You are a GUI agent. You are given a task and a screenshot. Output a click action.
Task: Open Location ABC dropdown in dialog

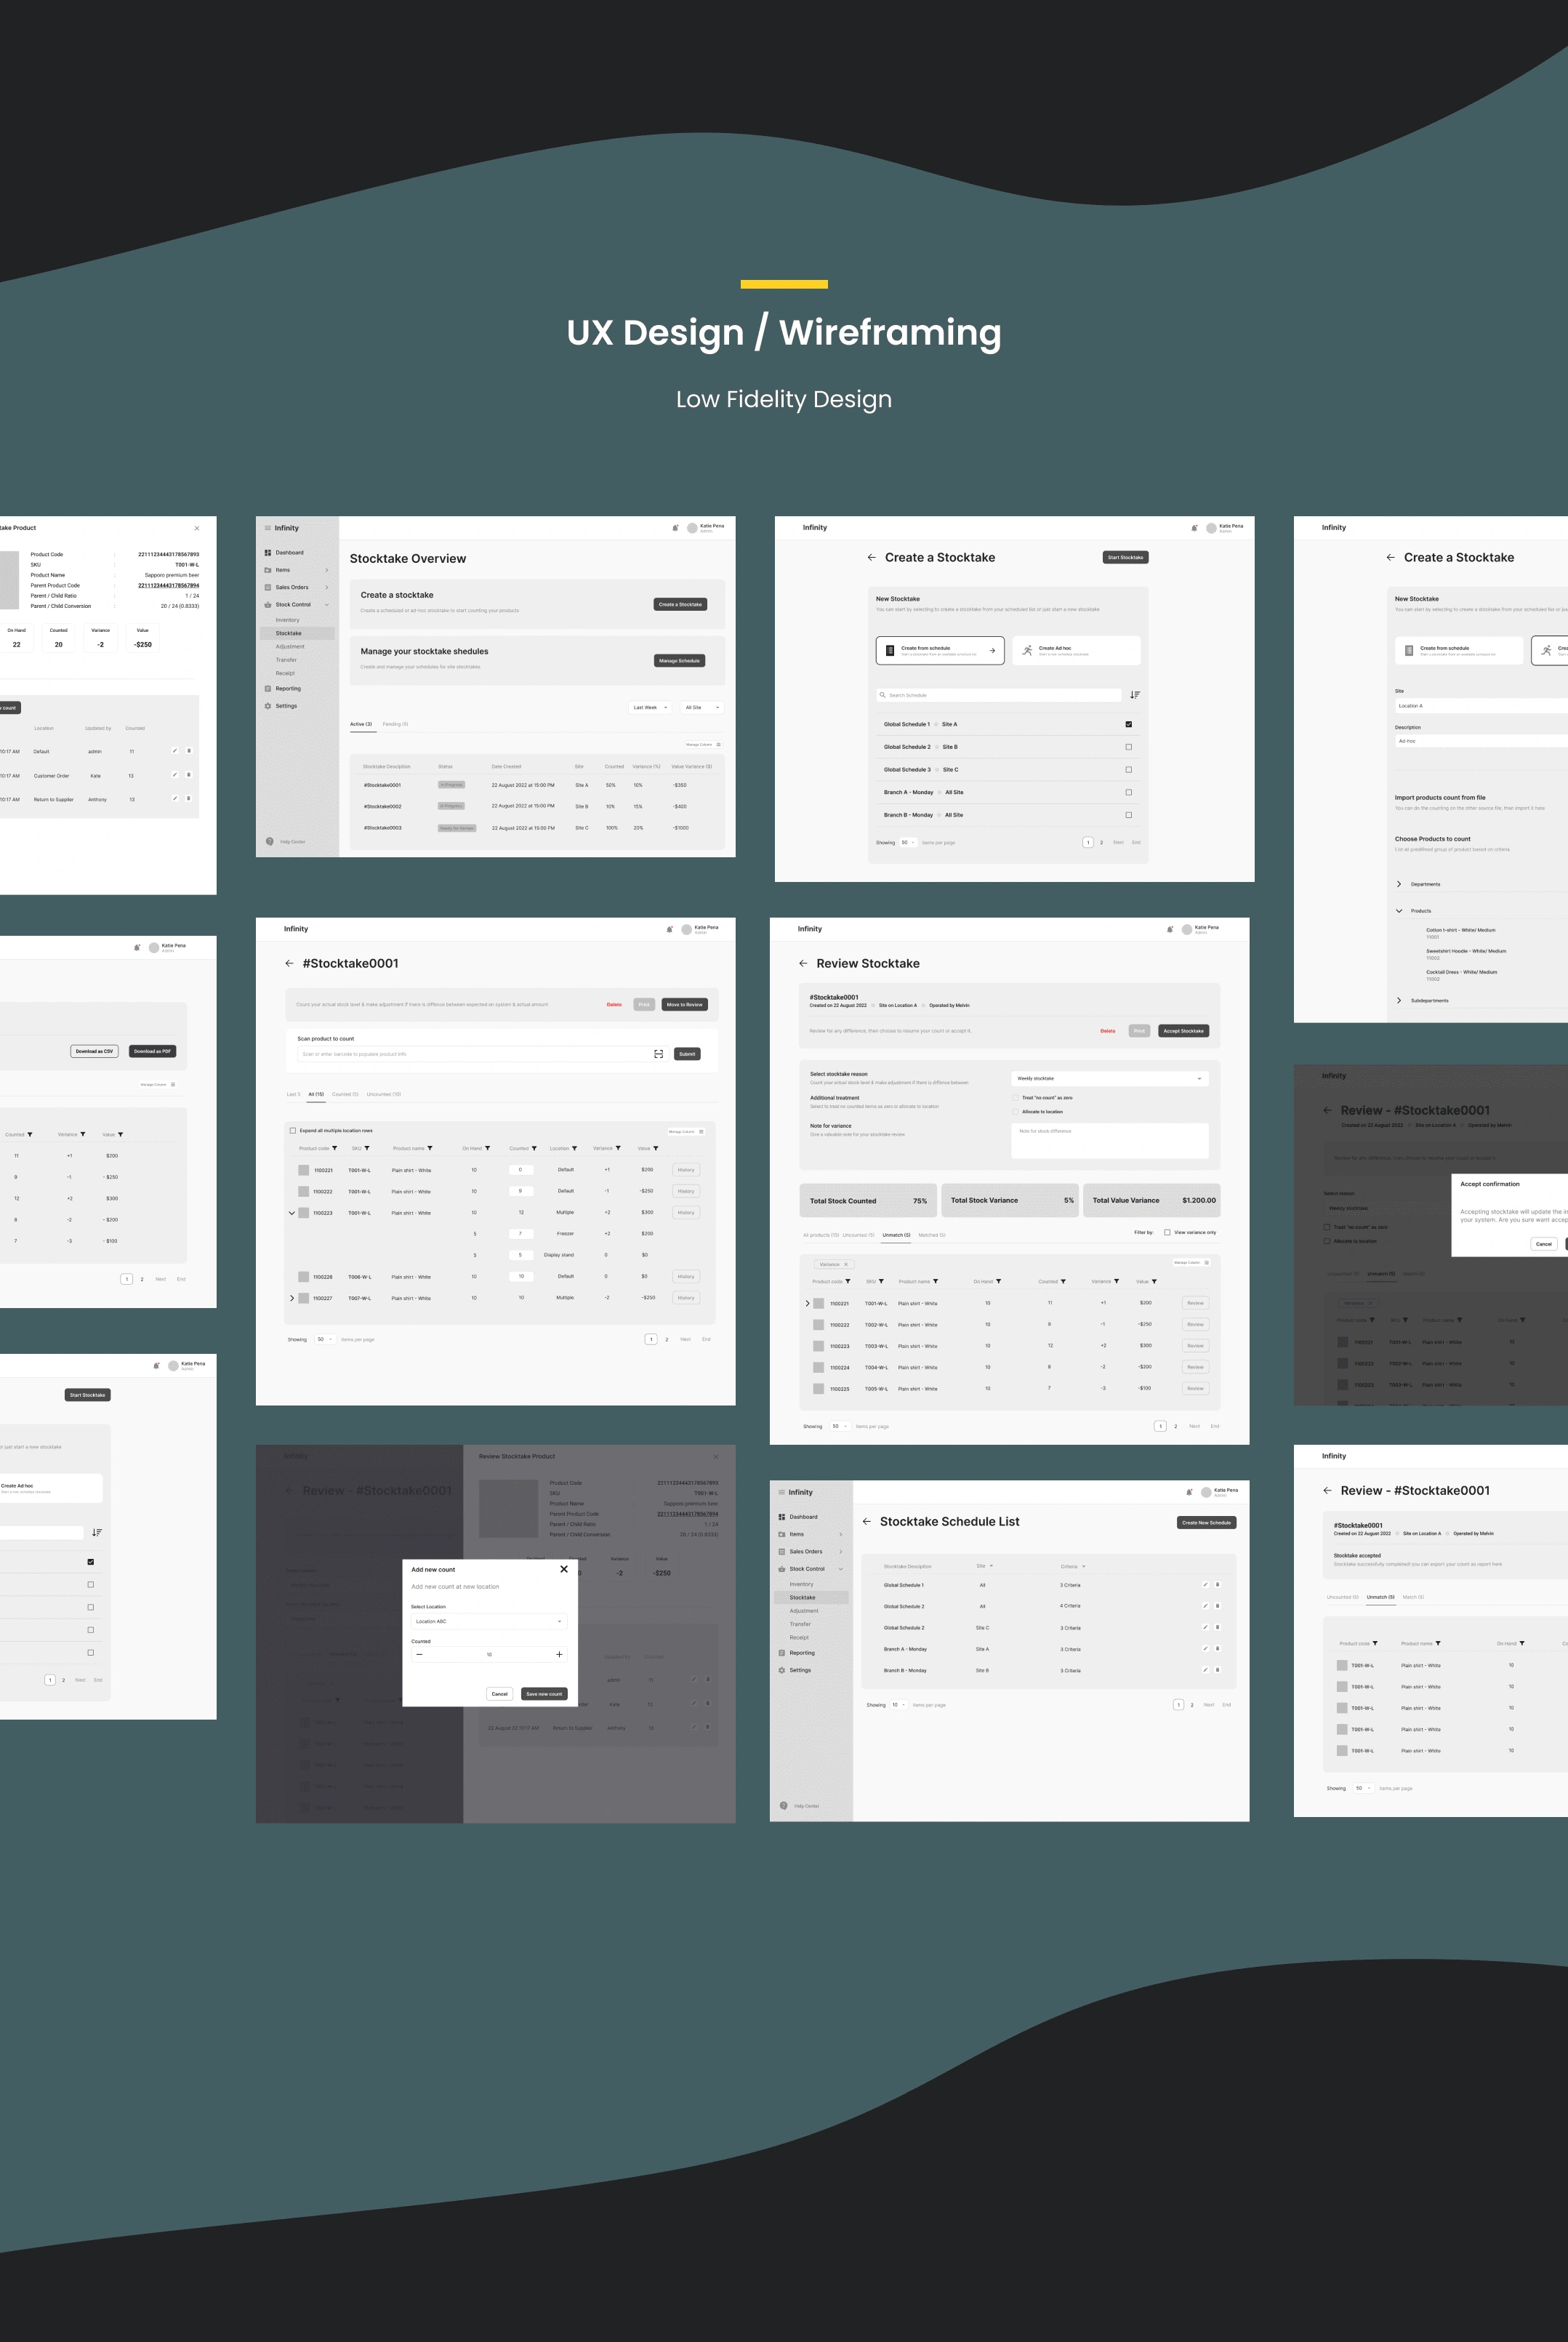pyautogui.click(x=489, y=1621)
